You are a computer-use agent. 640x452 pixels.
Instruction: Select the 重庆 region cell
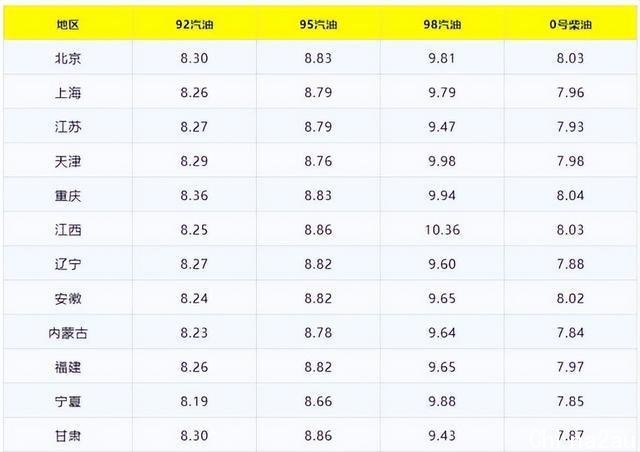point(68,196)
